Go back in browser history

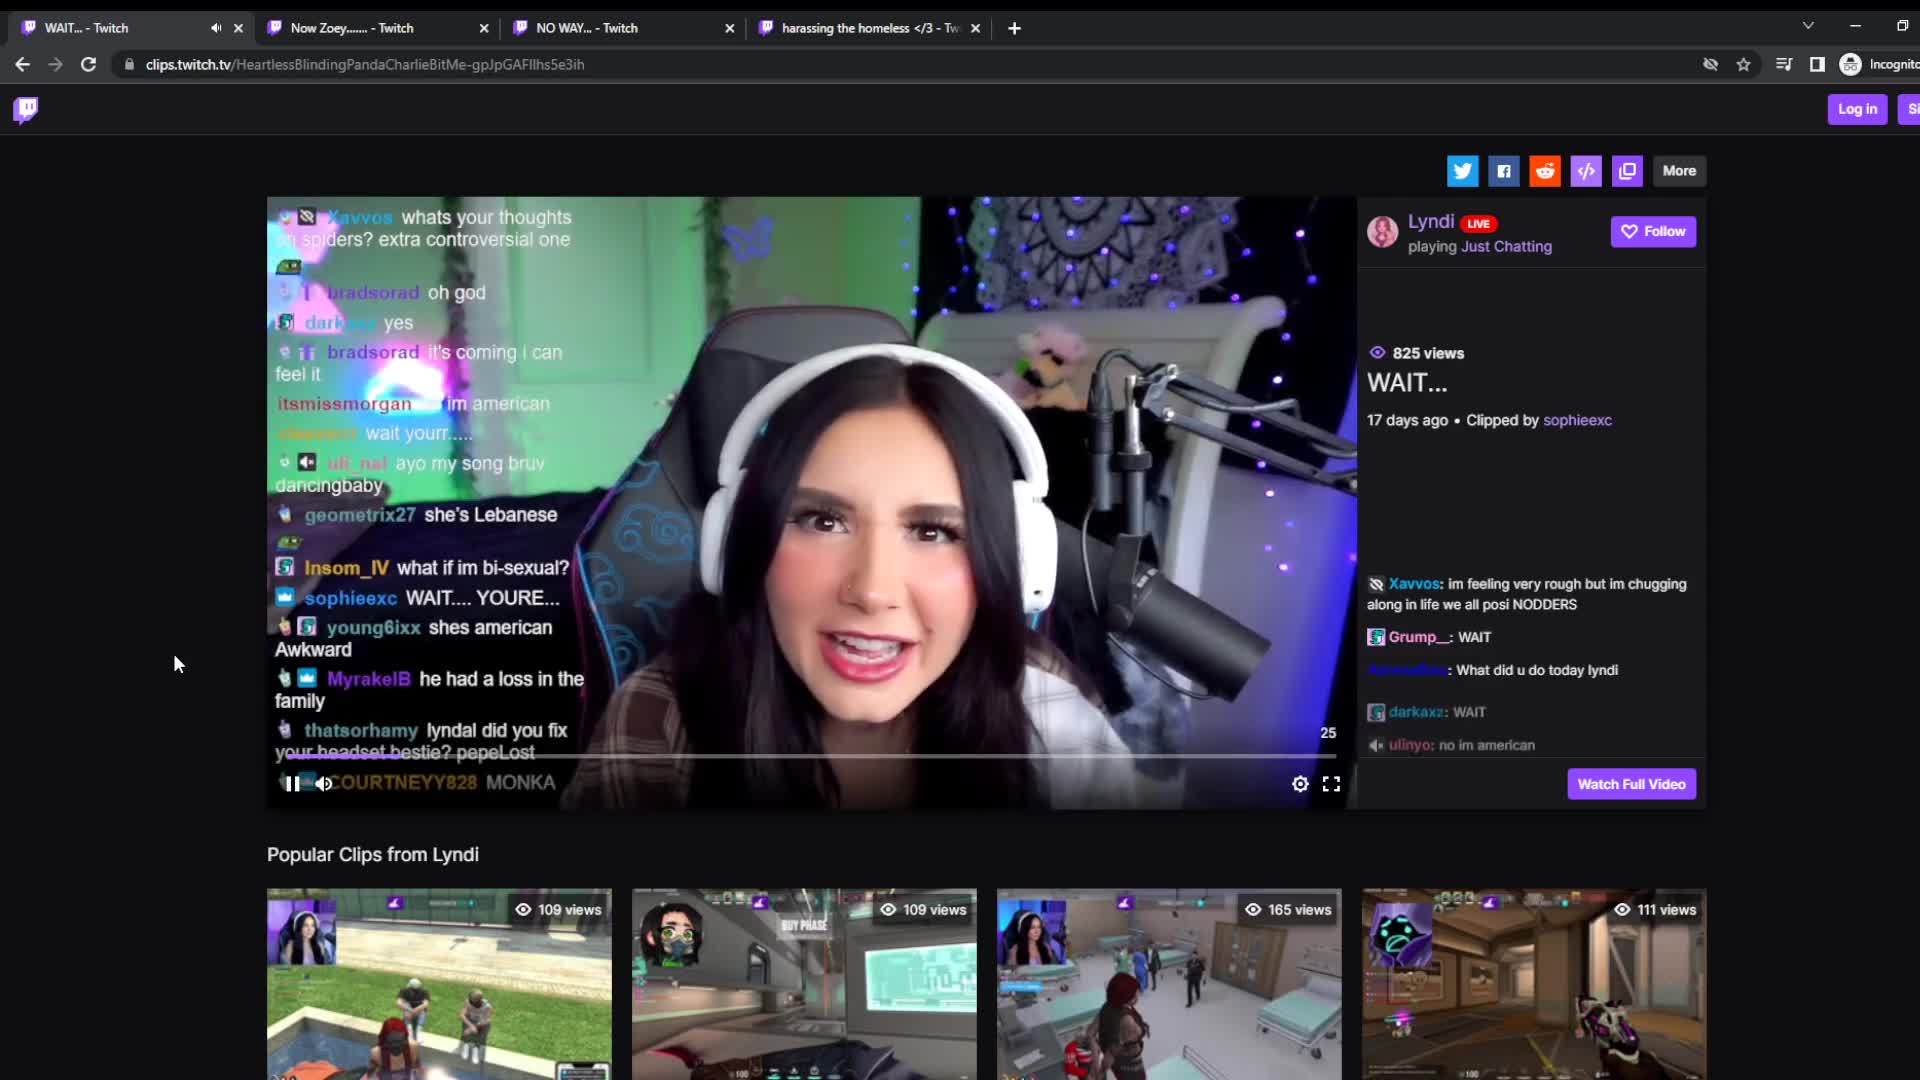pos(22,64)
